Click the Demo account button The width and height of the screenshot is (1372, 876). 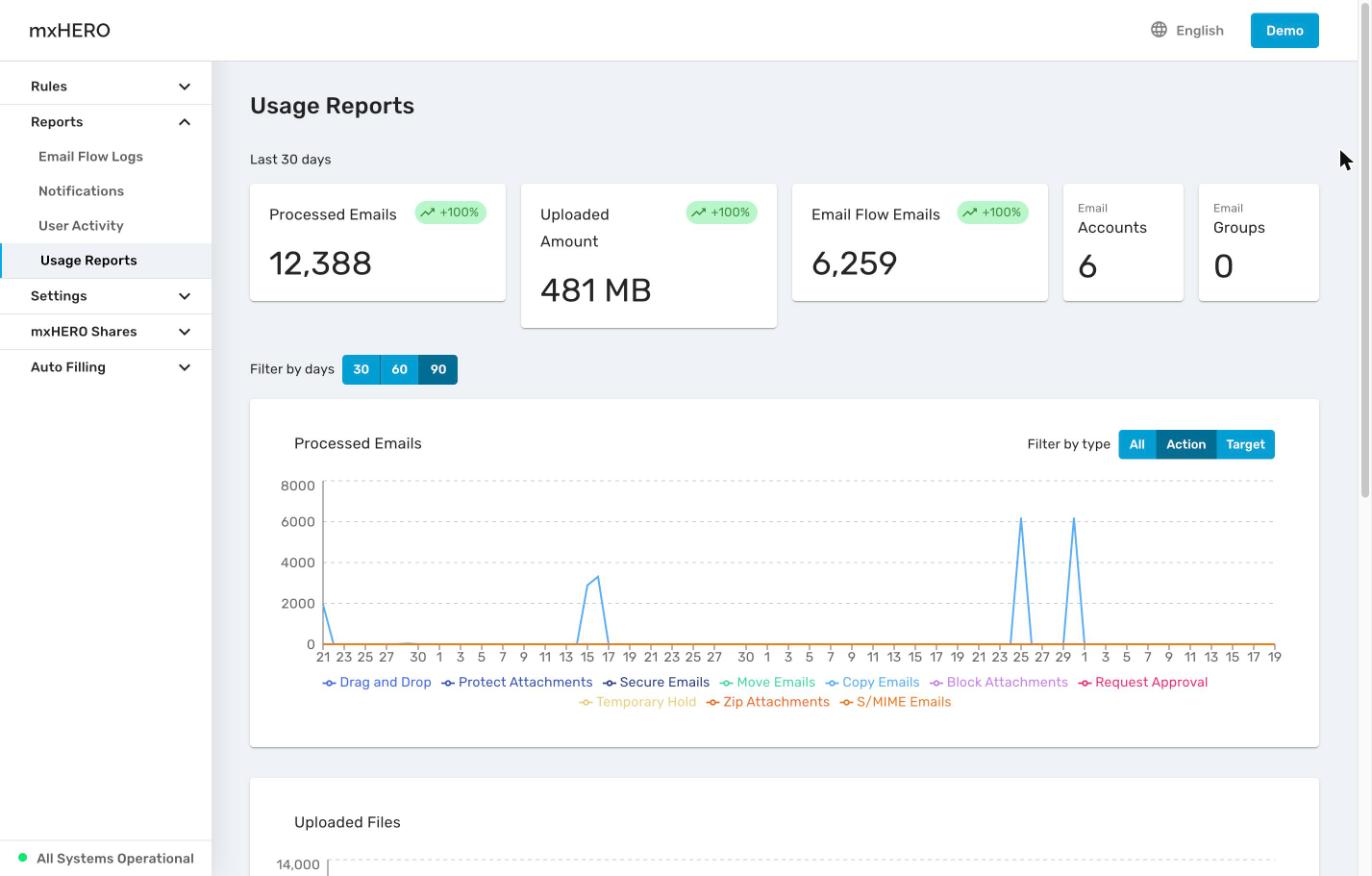[1284, 30]
